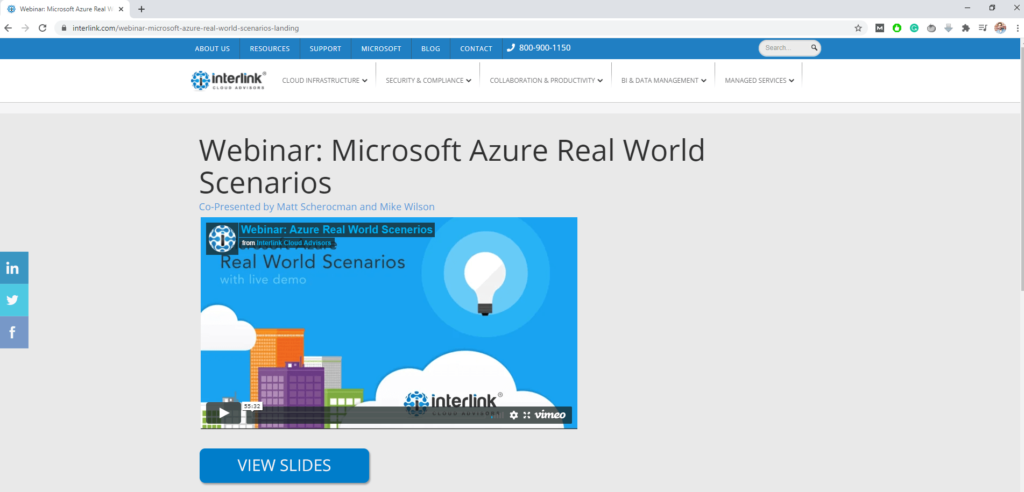Screen dimensions: 1024x492
Task: Click in the site Search field
Action: [x=785, y=48]
